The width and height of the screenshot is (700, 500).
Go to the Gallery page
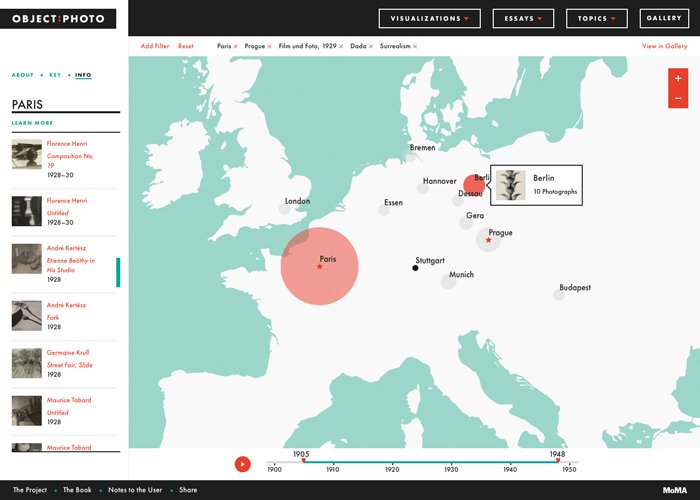[x=664, y=18]
